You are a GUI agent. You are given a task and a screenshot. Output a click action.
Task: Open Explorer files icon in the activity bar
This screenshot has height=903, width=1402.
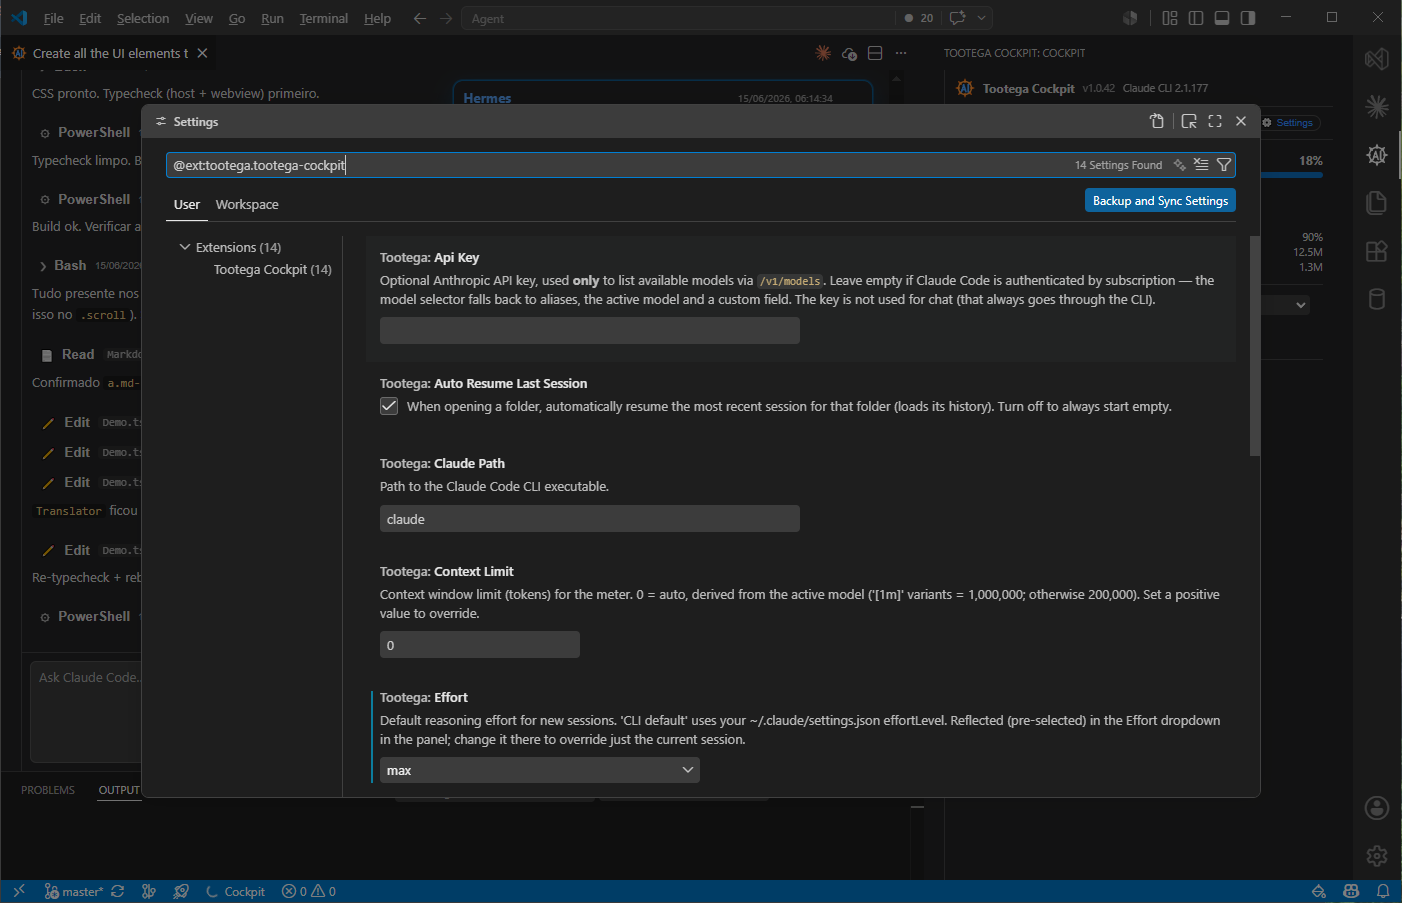click(1377, 202)
